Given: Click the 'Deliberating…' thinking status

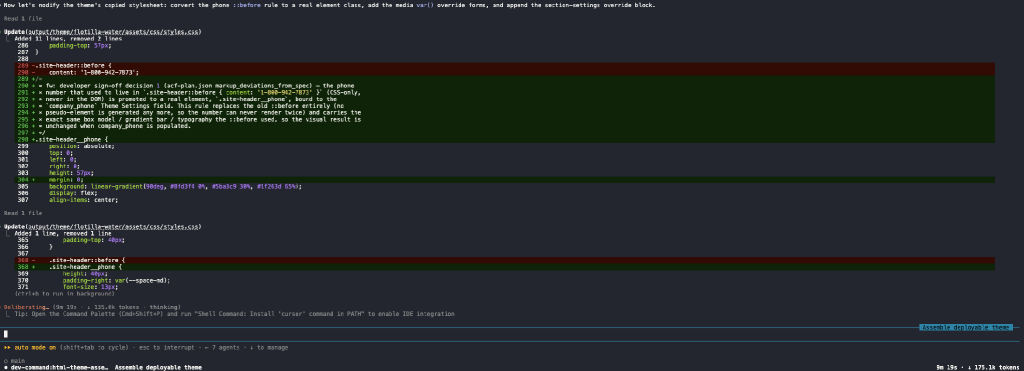Looking at the screenshot, I should coord(26,306).
